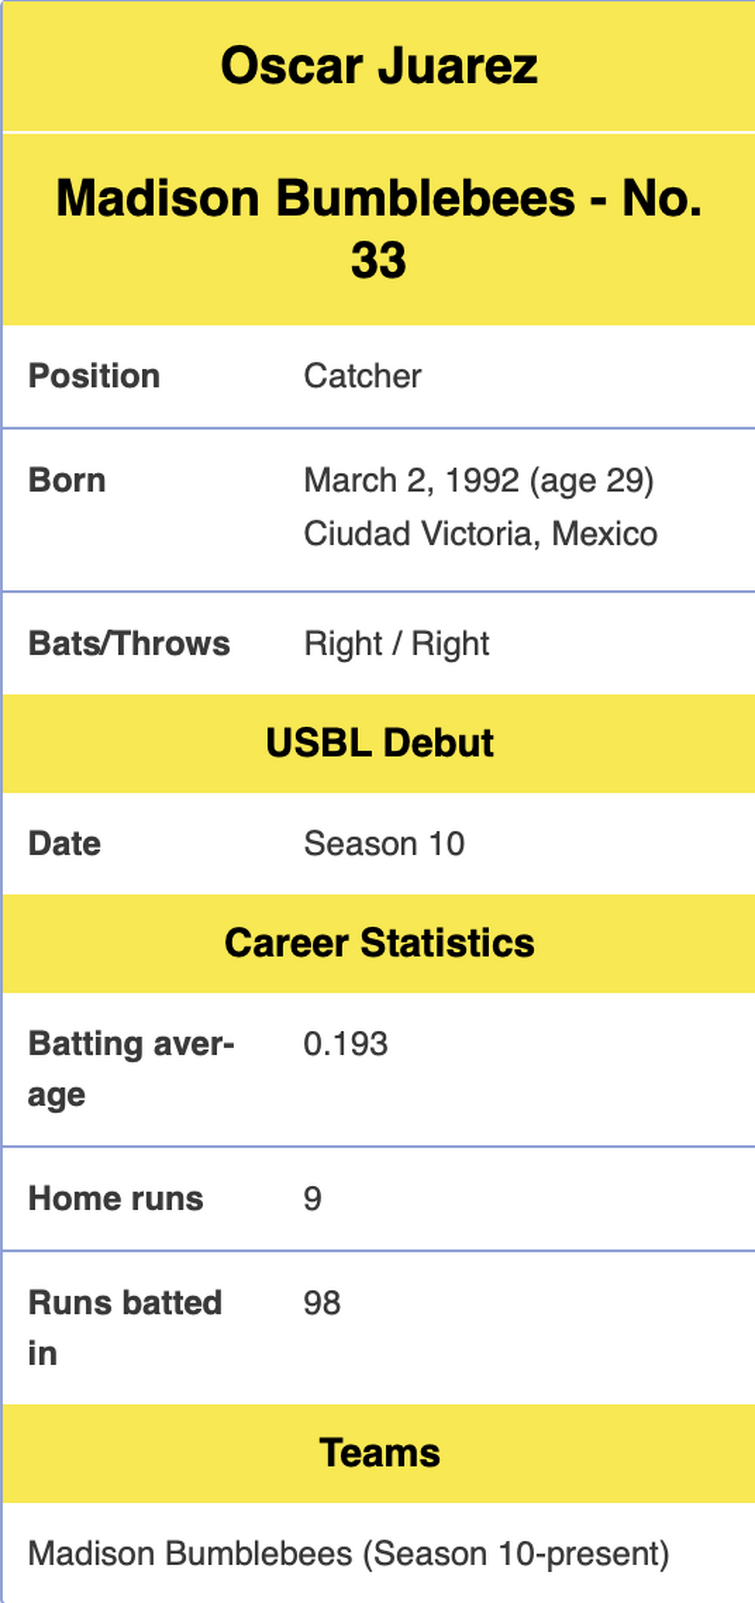Select the Season 10 debut value

[x=384, y=843]
